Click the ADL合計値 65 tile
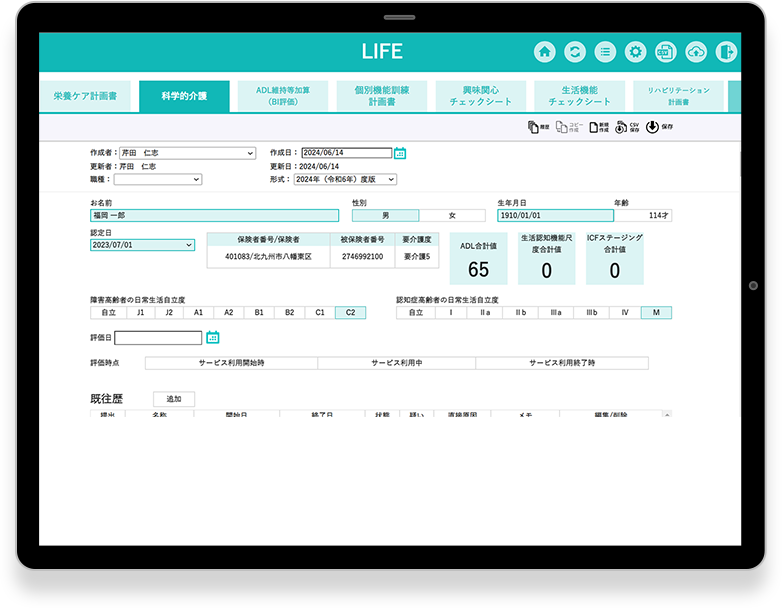Image resolution: width=782 pixels, height=608 pixels. pyautogui.click(x=478, y=259)
